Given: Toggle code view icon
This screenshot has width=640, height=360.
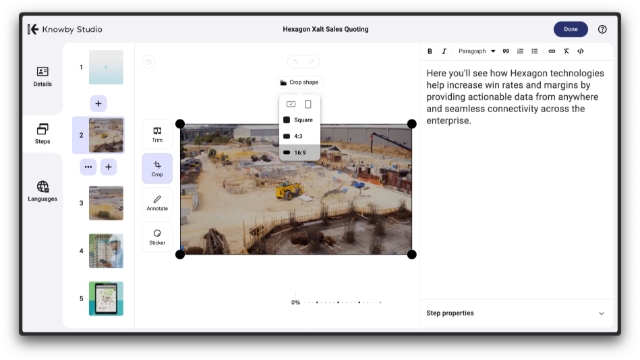Looking at the screenshot, I should tap(581, 51).
